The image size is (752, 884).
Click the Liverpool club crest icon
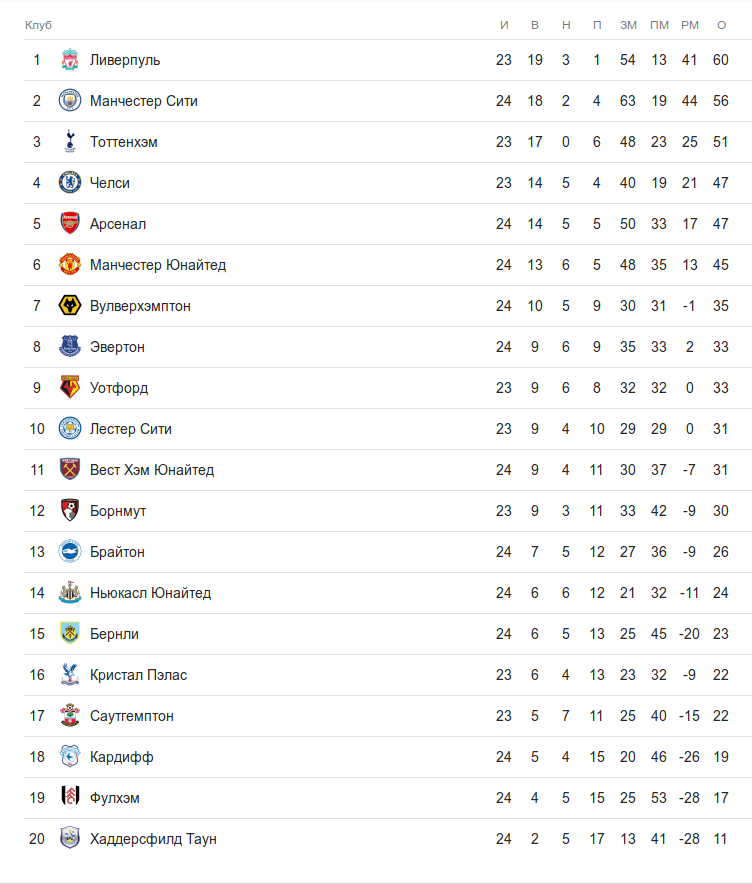coord(69,60)
